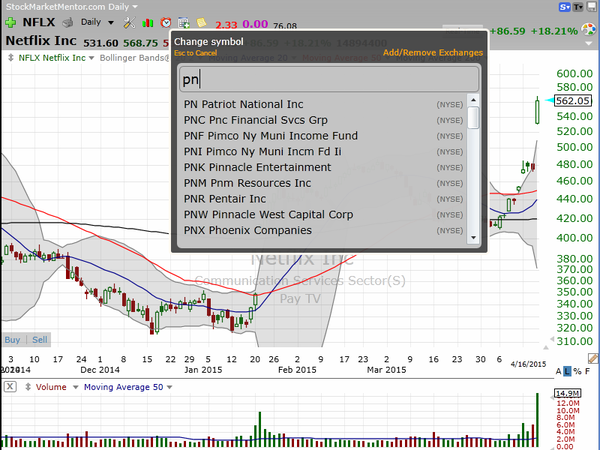Open the alarm clock alert icon
This screenshot has height=450, width=600.
pyautogui.click(x=166, y=23)
